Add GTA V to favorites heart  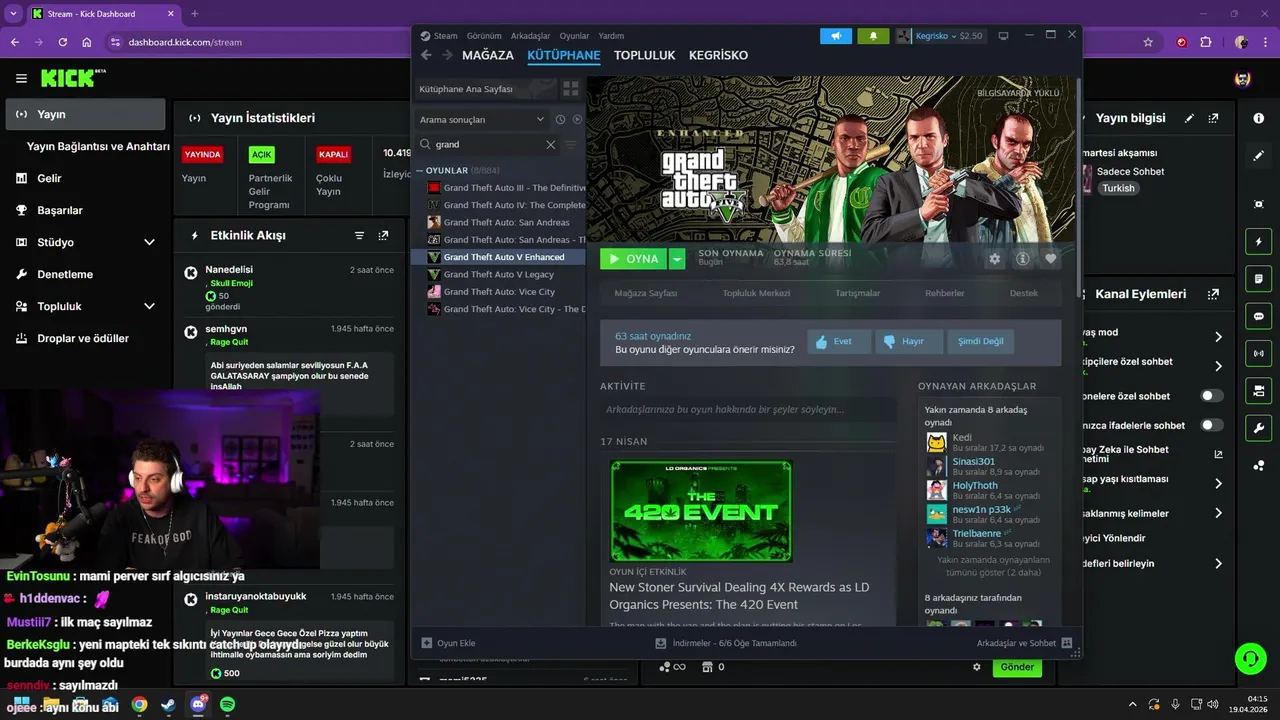click(1050, 258)
